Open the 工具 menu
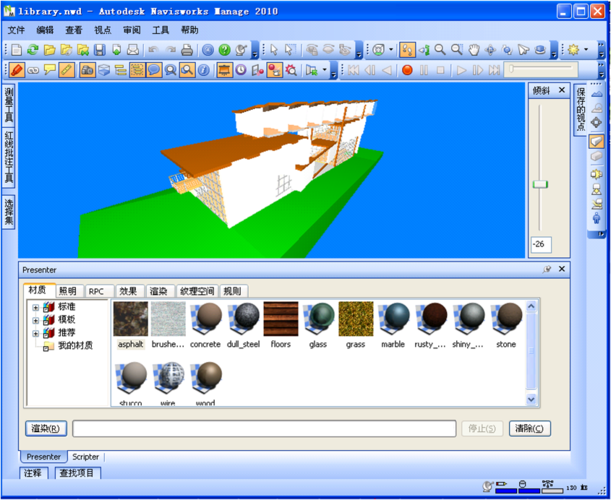Screen dimensions: 611x500 161,30
